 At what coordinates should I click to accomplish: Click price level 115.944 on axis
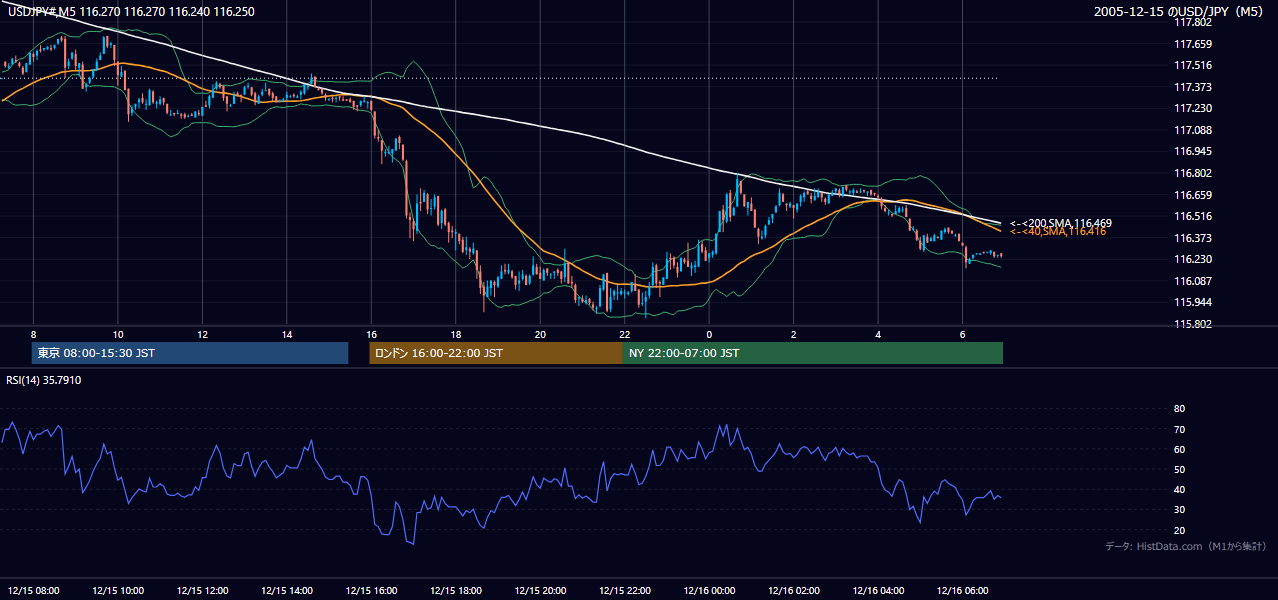(1192, 302)
